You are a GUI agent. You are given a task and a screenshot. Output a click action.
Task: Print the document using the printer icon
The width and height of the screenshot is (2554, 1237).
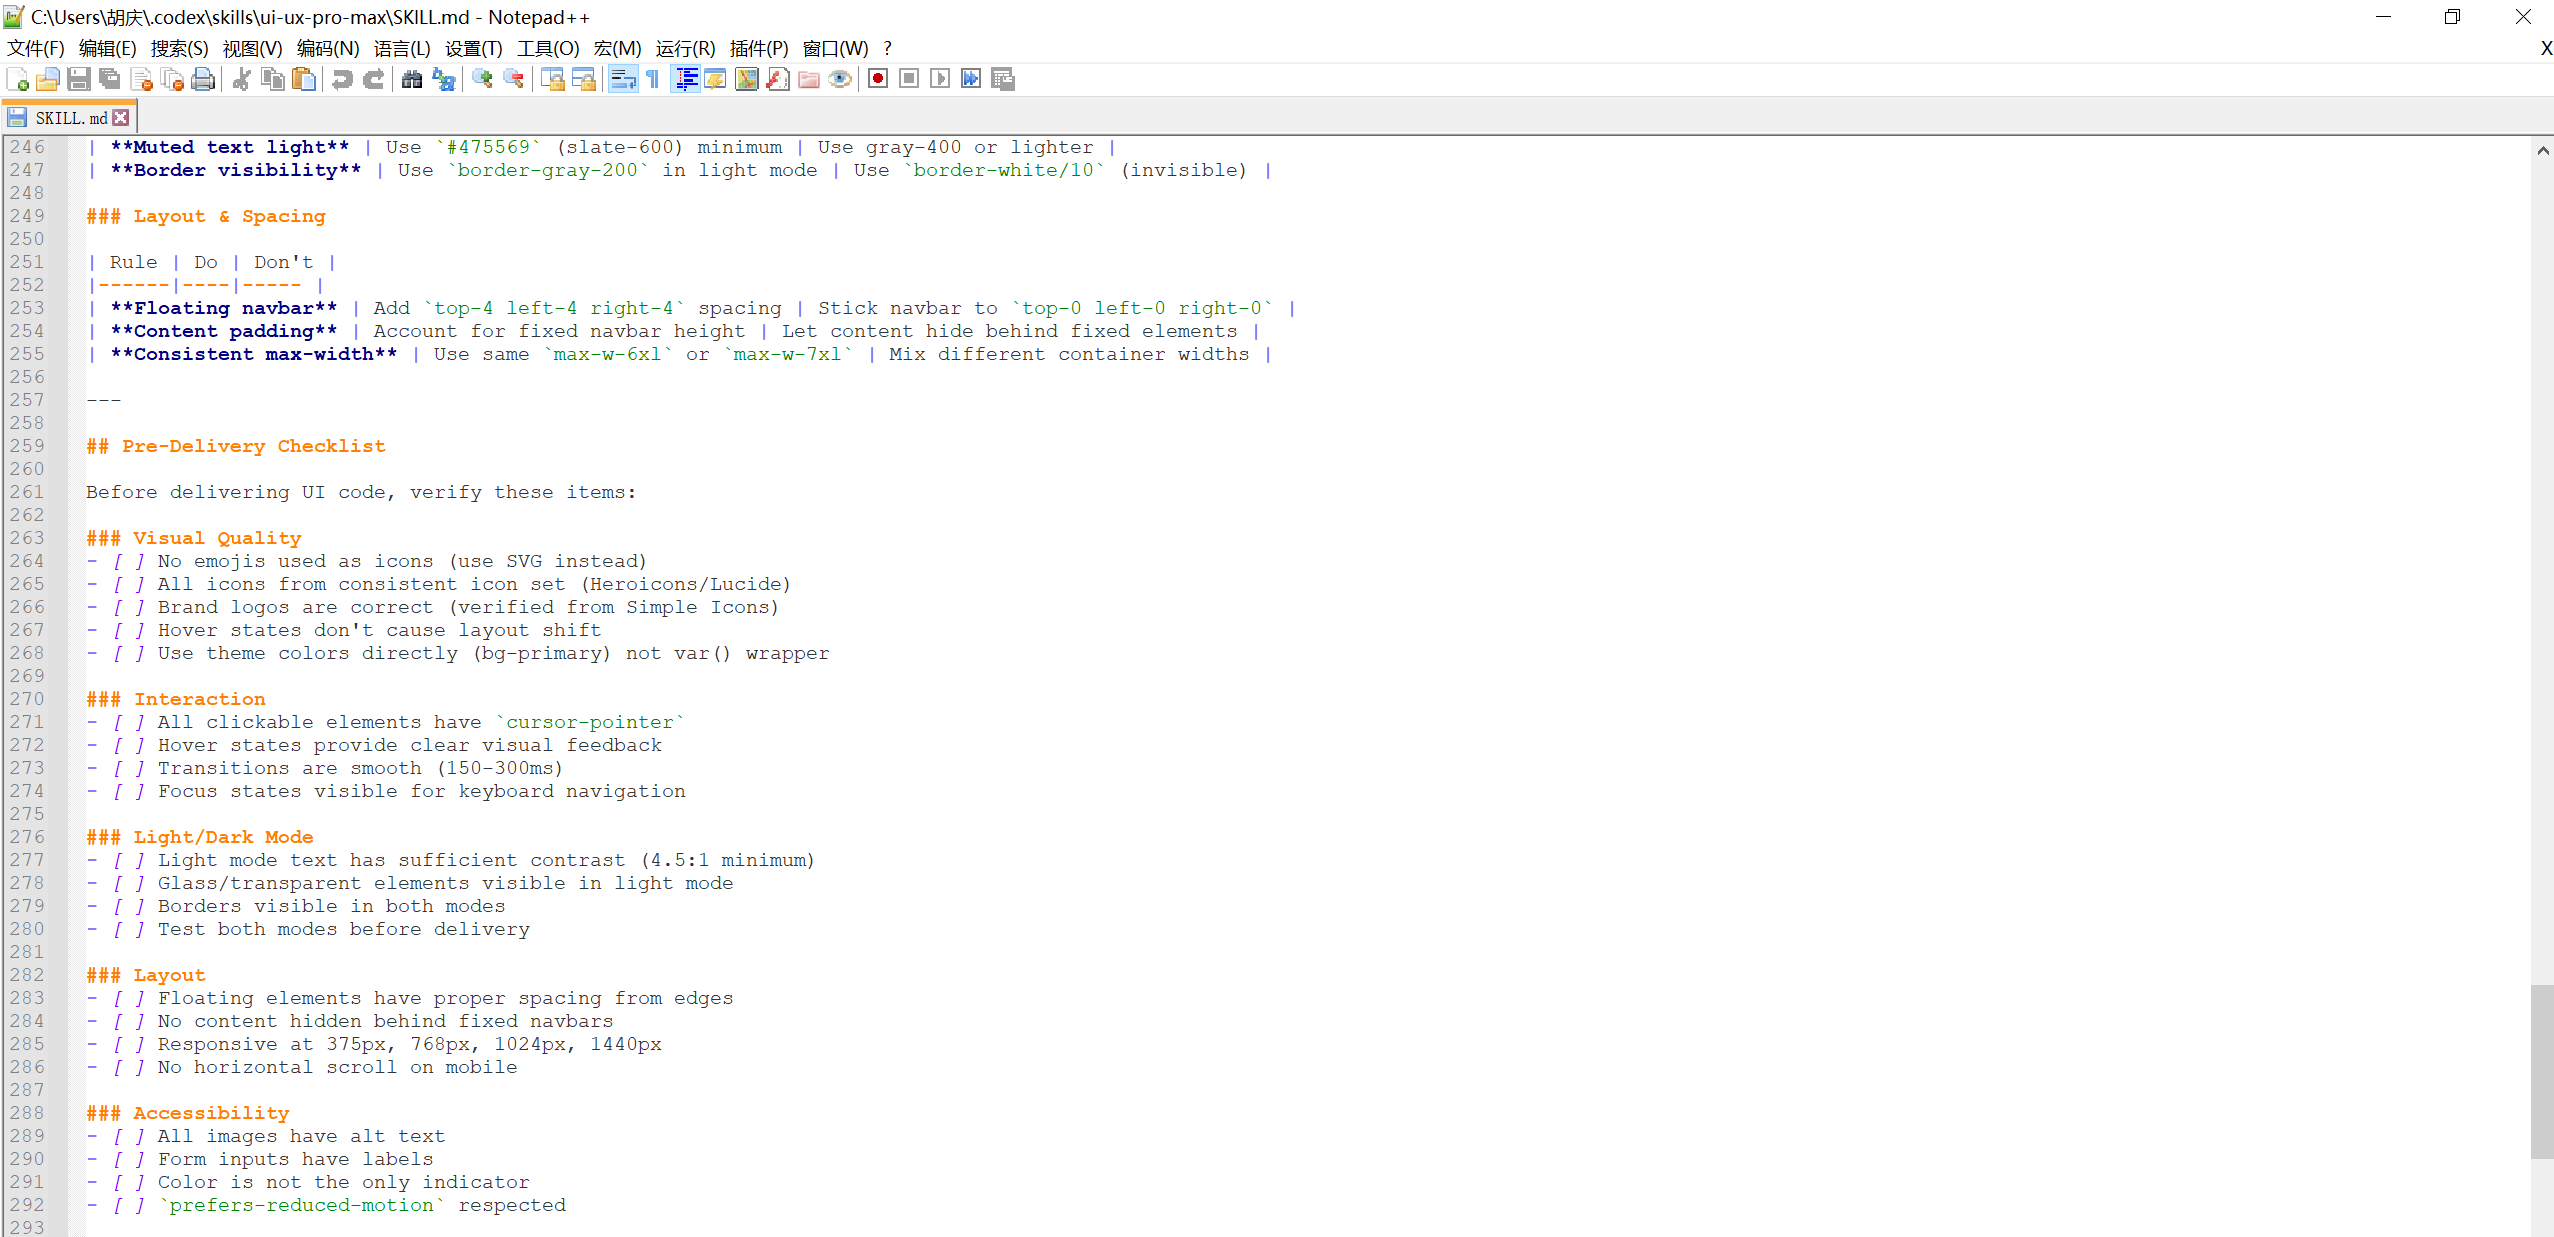tap(203, 79)
